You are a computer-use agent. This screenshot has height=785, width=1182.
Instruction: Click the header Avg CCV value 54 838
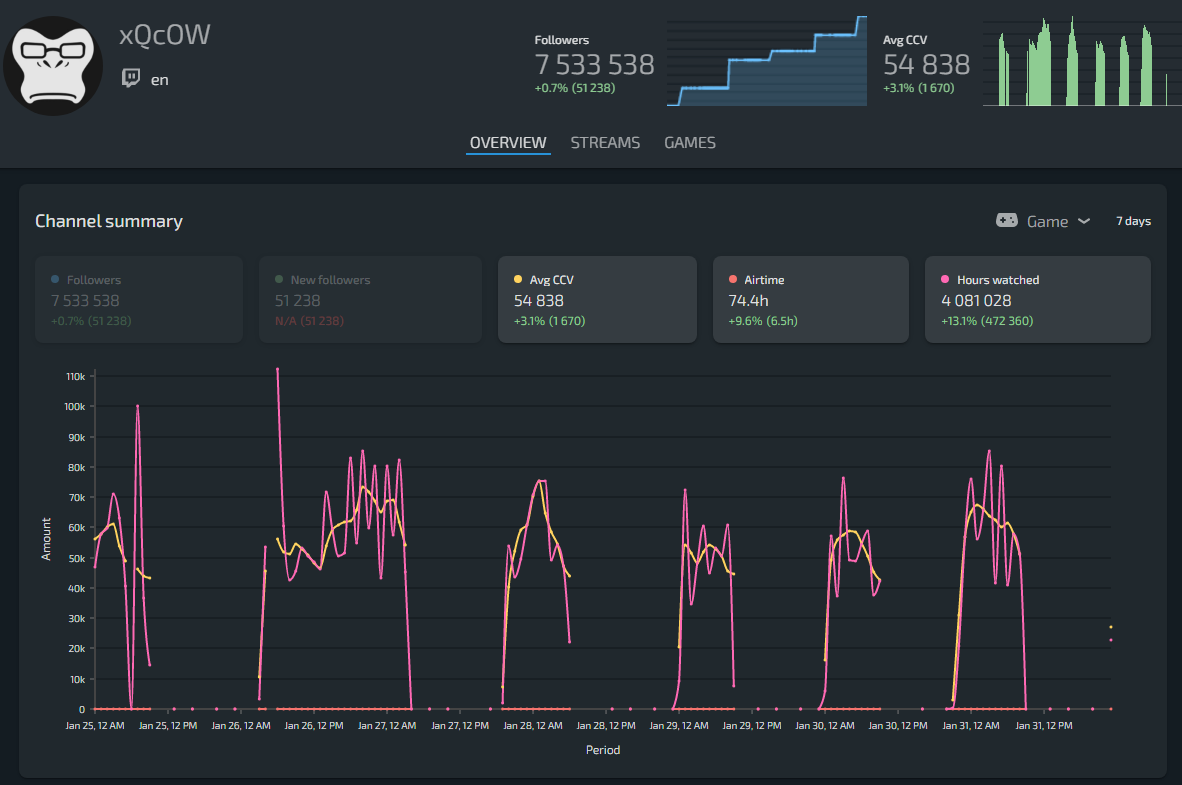(926, 65)
